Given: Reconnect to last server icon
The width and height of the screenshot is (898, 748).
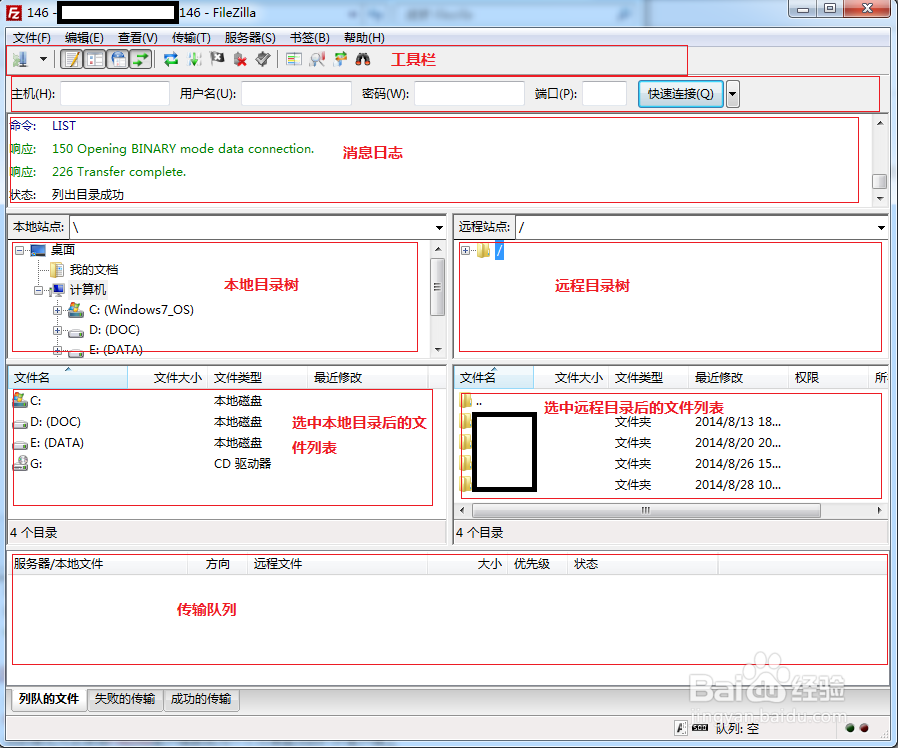Looking at the screenshot, I should click(x=263, y=59).
